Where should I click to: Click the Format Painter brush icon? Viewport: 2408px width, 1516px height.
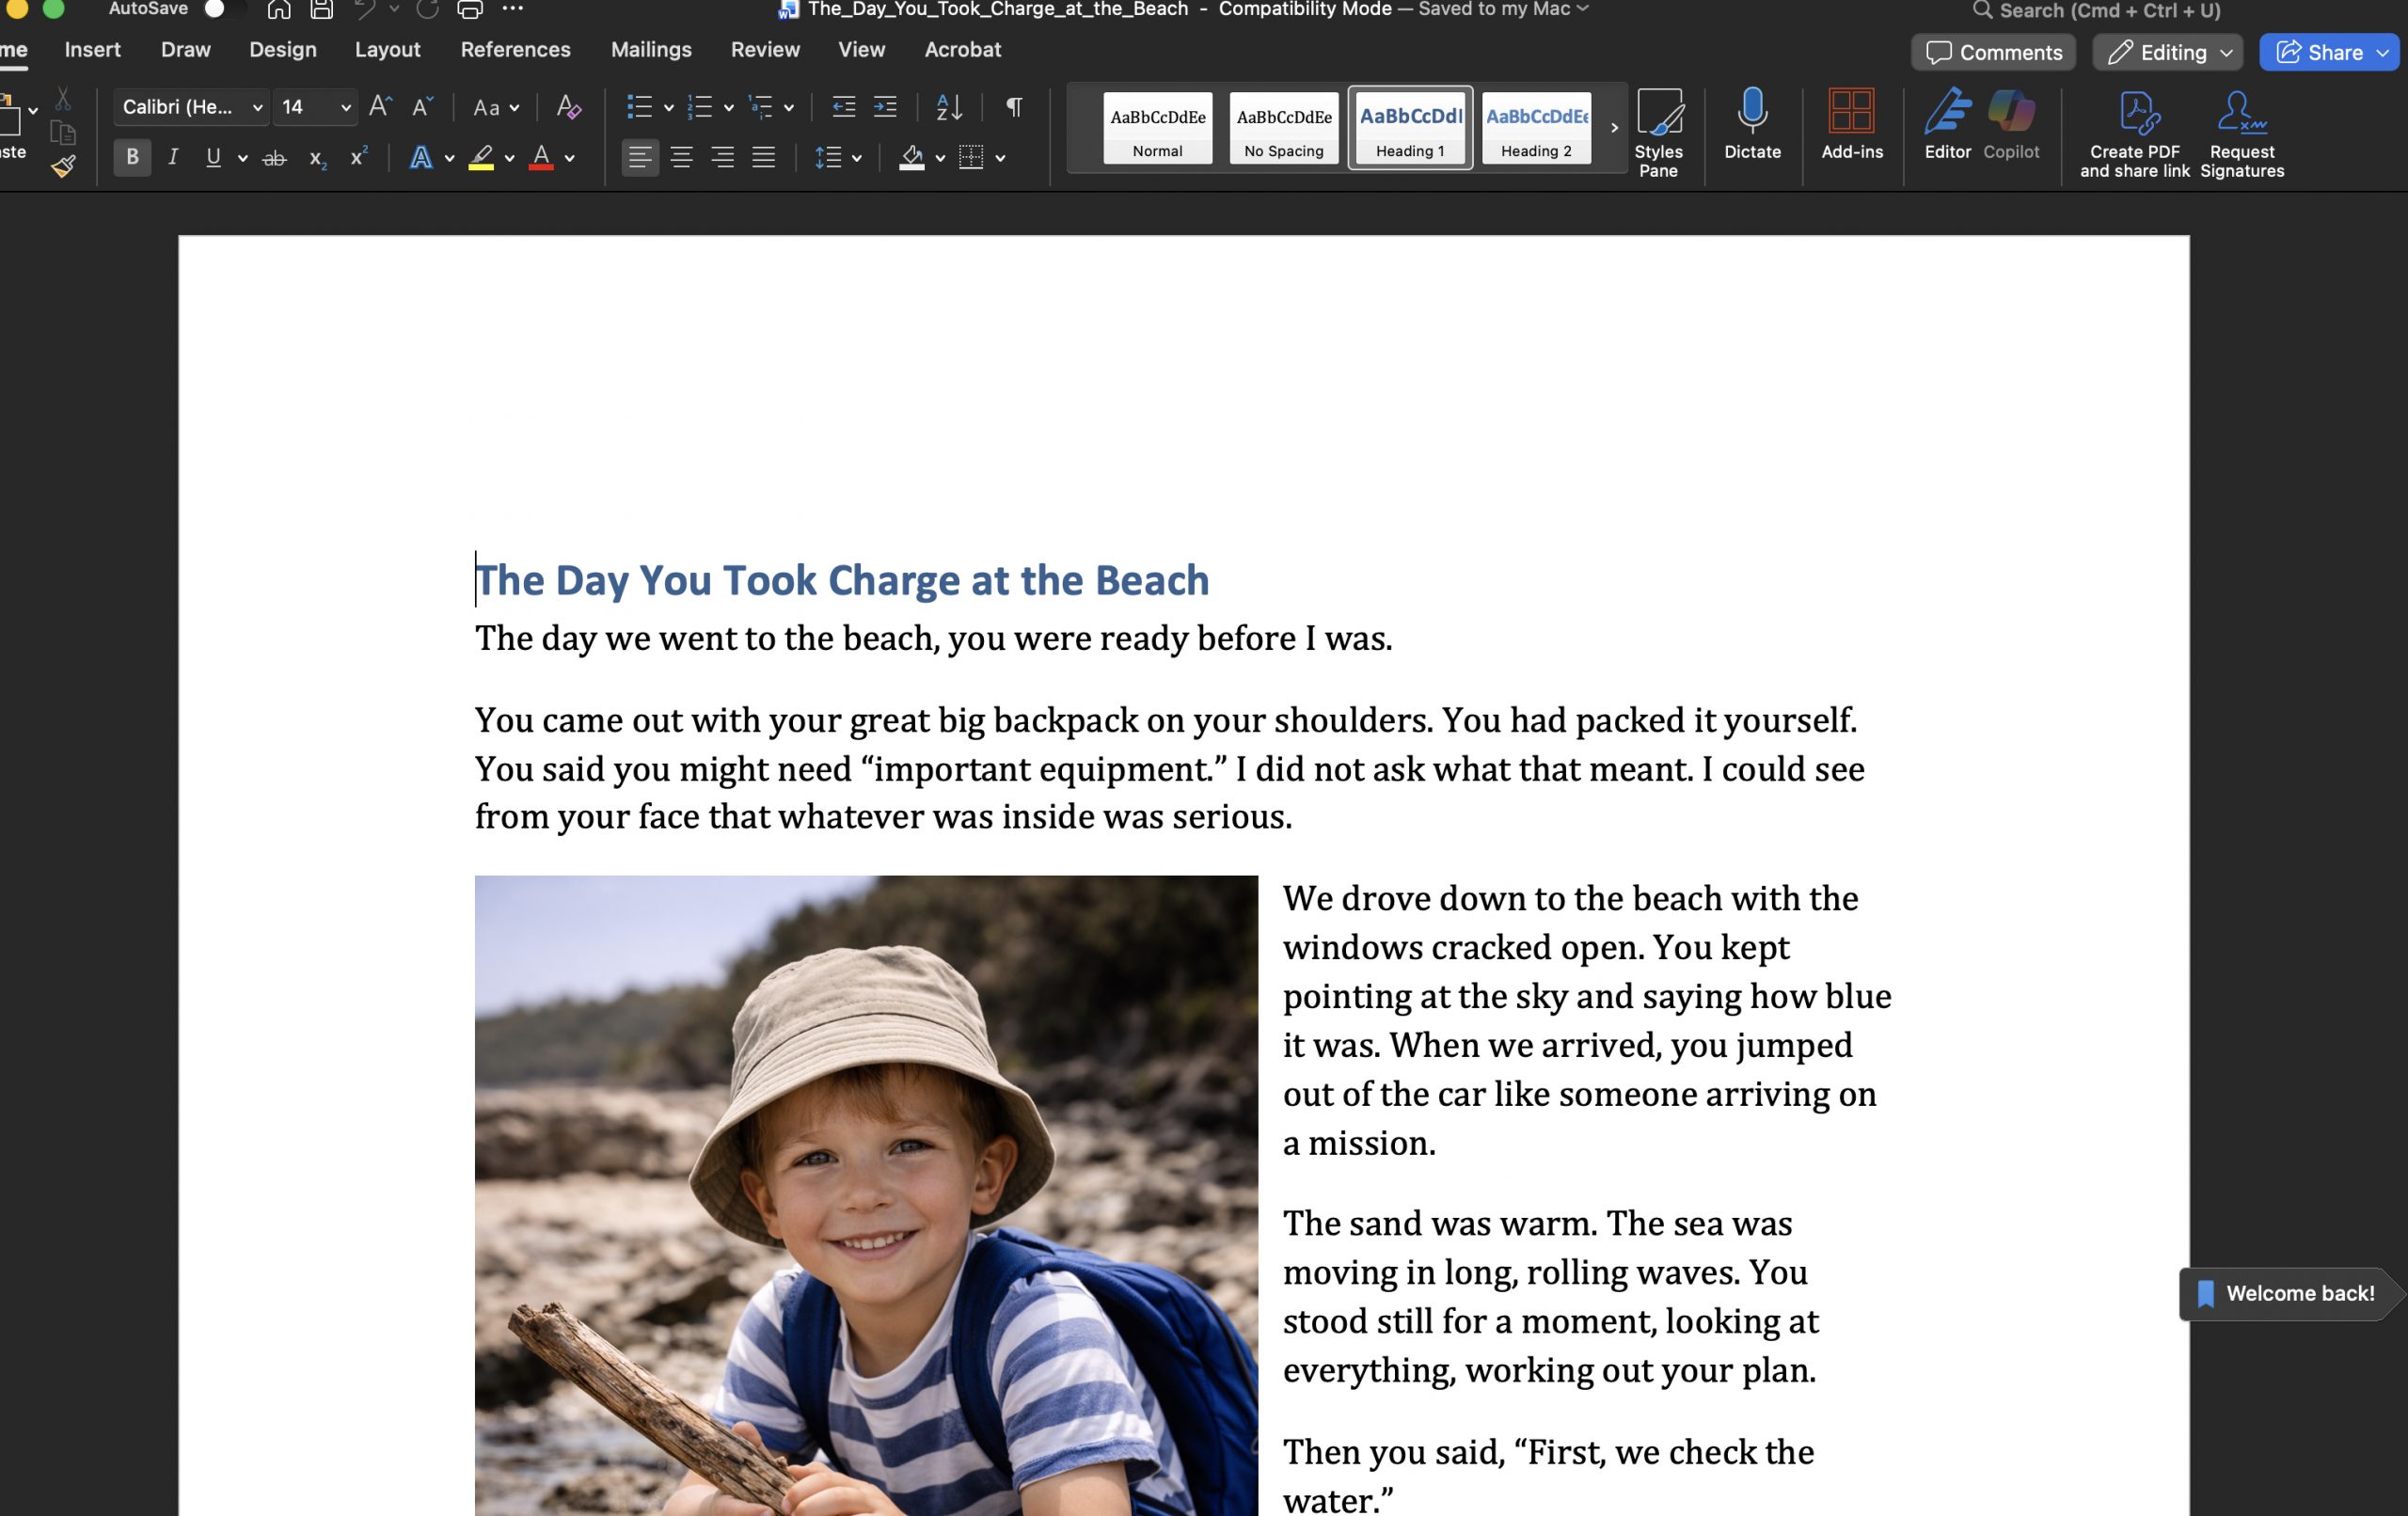pyautogui.click(x=63, y=166)
